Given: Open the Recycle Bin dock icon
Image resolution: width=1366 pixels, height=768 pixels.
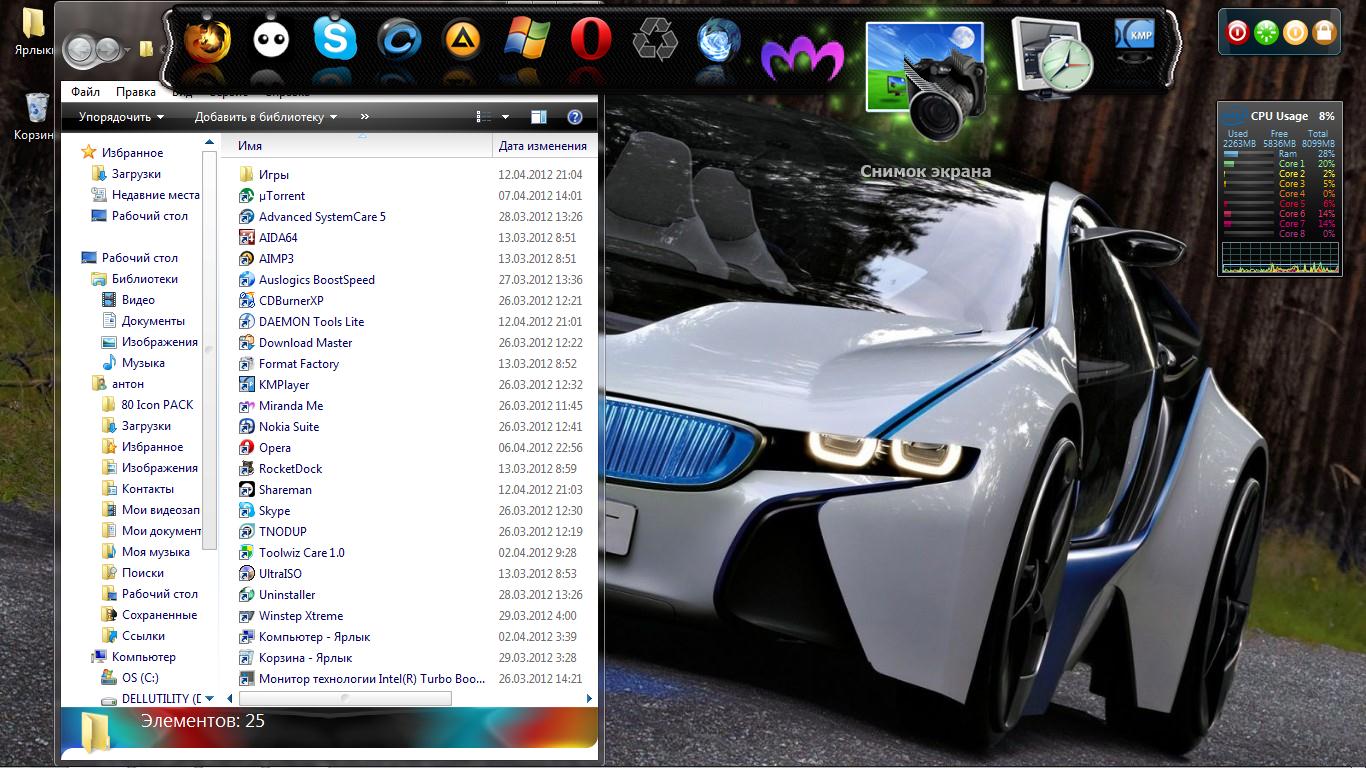Looking at the screenshot, I should 655,41.
